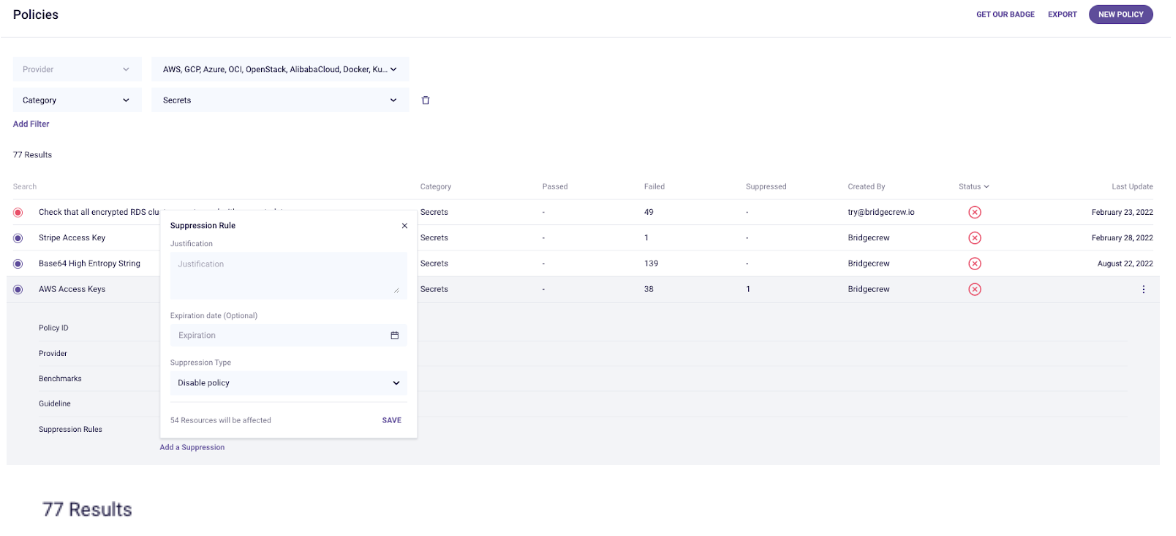This screenshot has width=1176, height=536.
Task: Click the Add a Suppression link
Action: [x=192, y=447]
